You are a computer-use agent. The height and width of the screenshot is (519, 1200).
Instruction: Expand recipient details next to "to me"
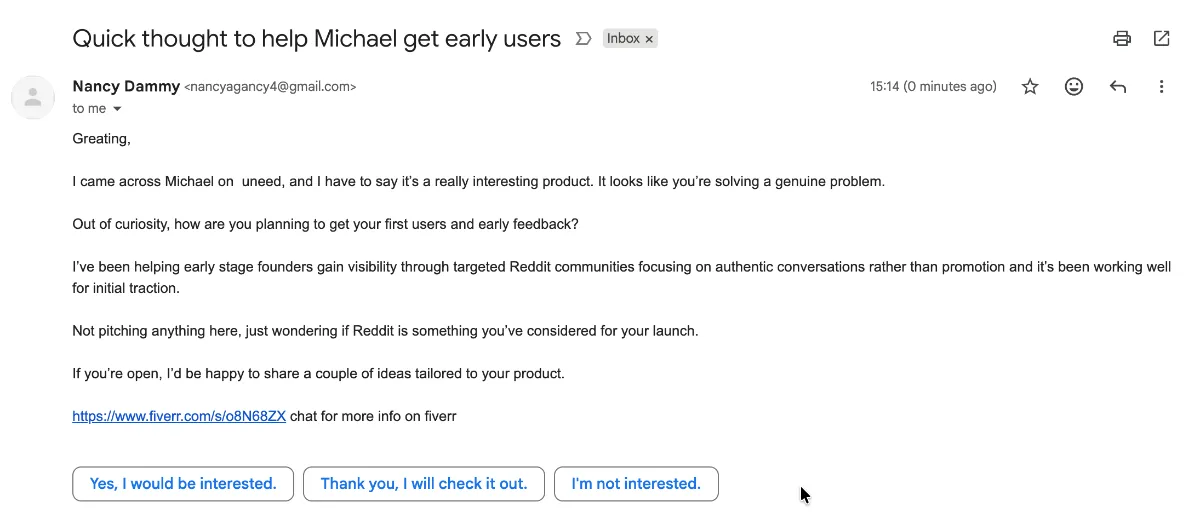click(x=117, y=109)
